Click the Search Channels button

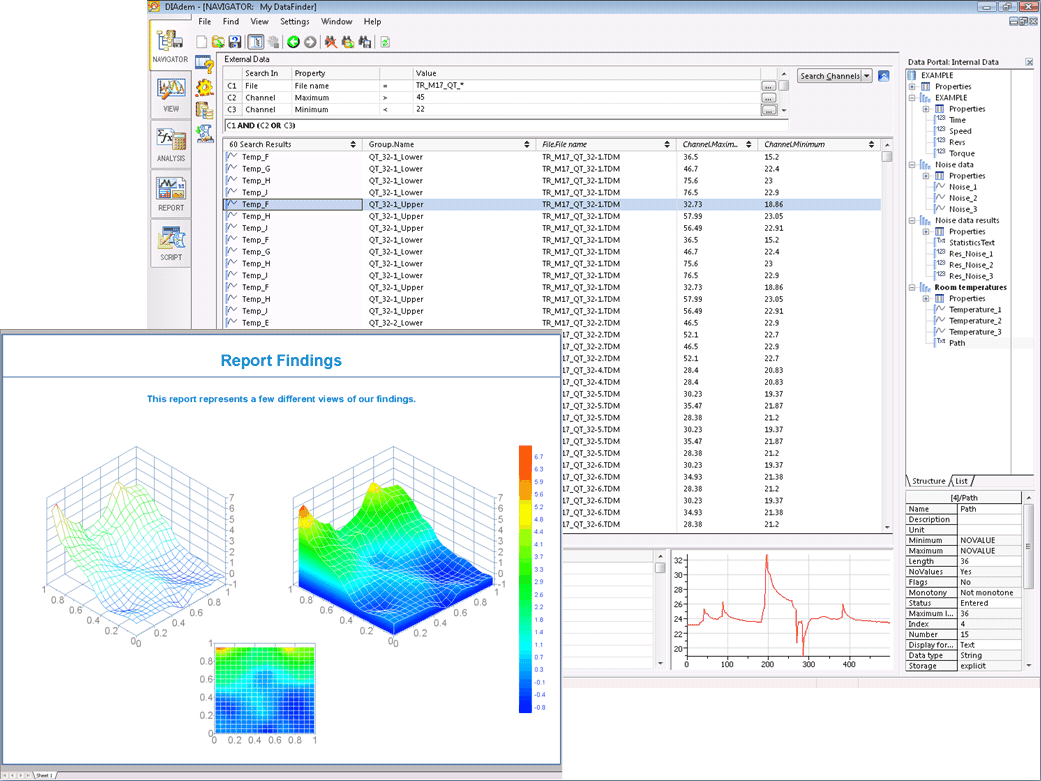point(829,76)
